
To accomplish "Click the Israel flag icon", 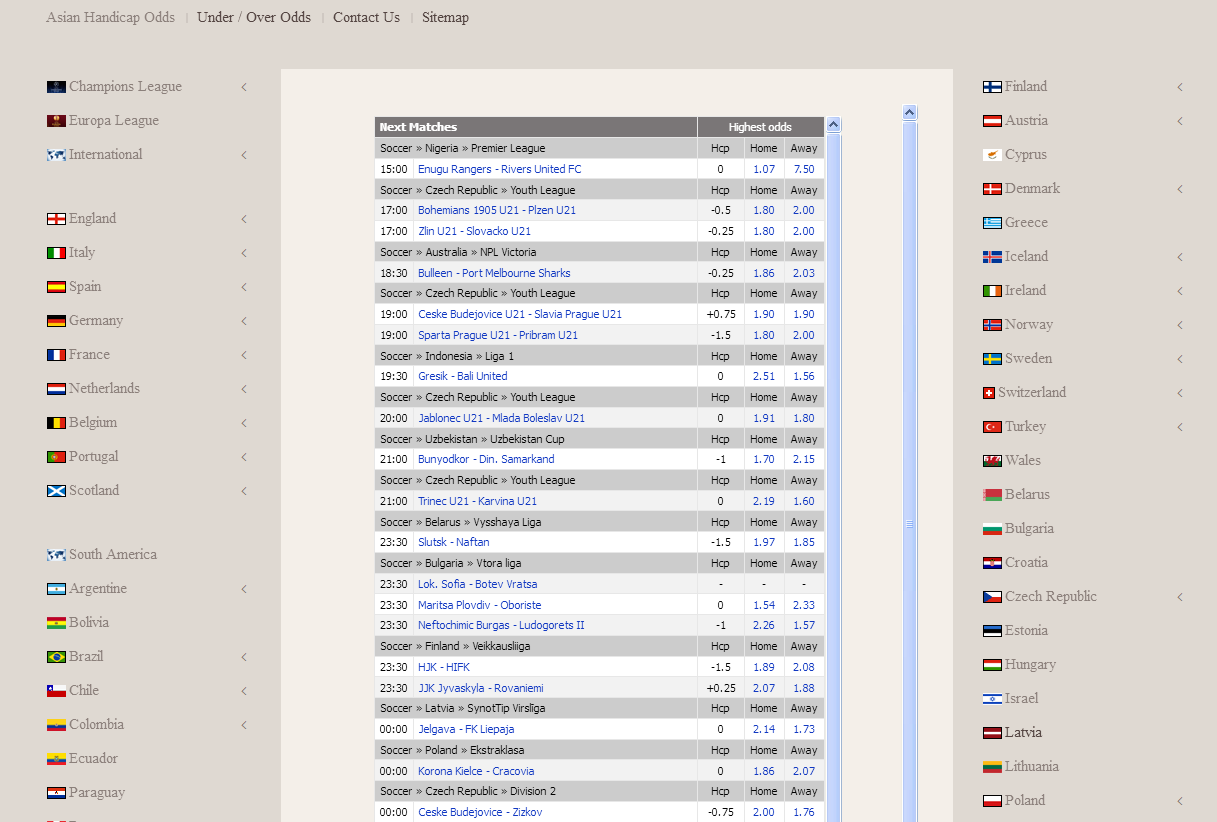I will (x=992, y=699).
